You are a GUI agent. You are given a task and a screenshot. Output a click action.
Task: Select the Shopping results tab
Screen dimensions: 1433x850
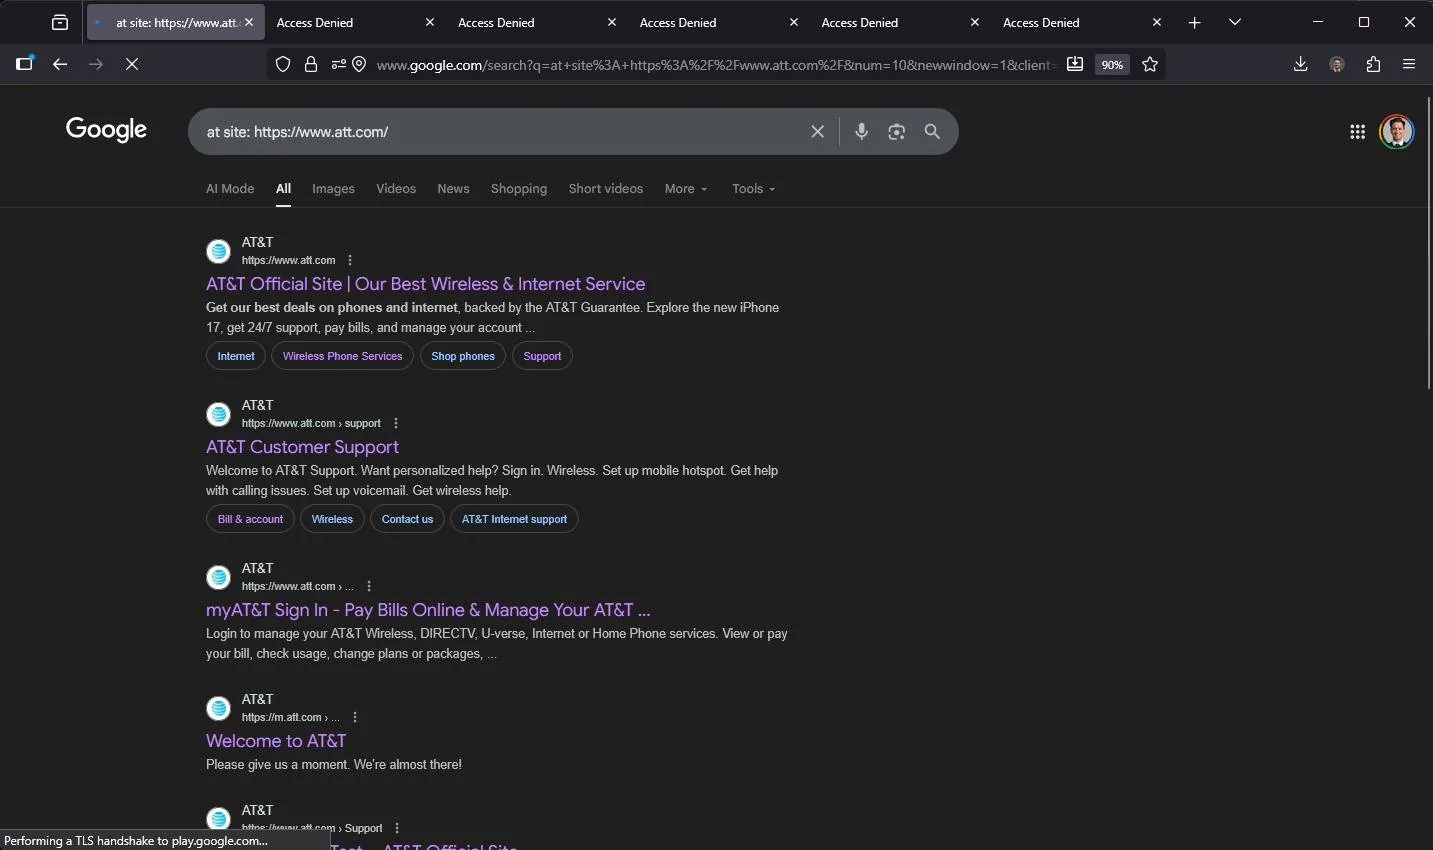point(519,189)
